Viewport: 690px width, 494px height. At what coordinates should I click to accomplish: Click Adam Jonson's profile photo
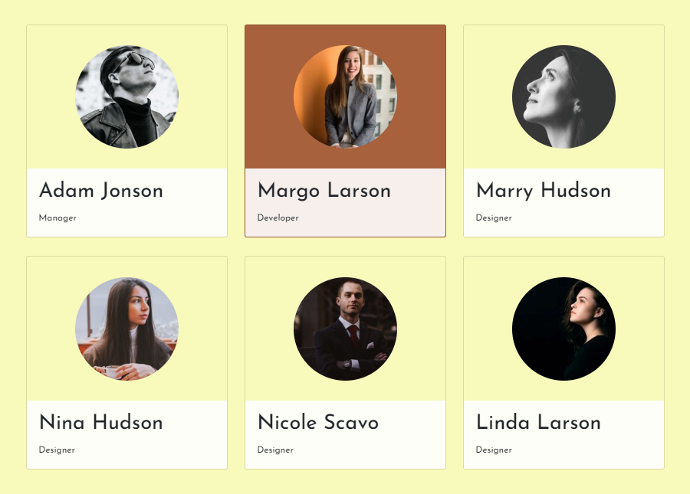(127, 97)
